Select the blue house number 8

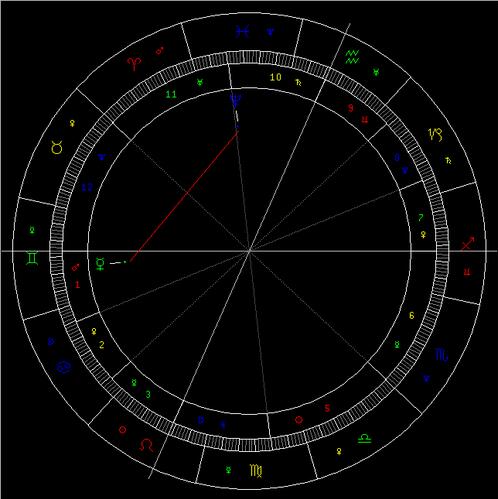[397, 157]
